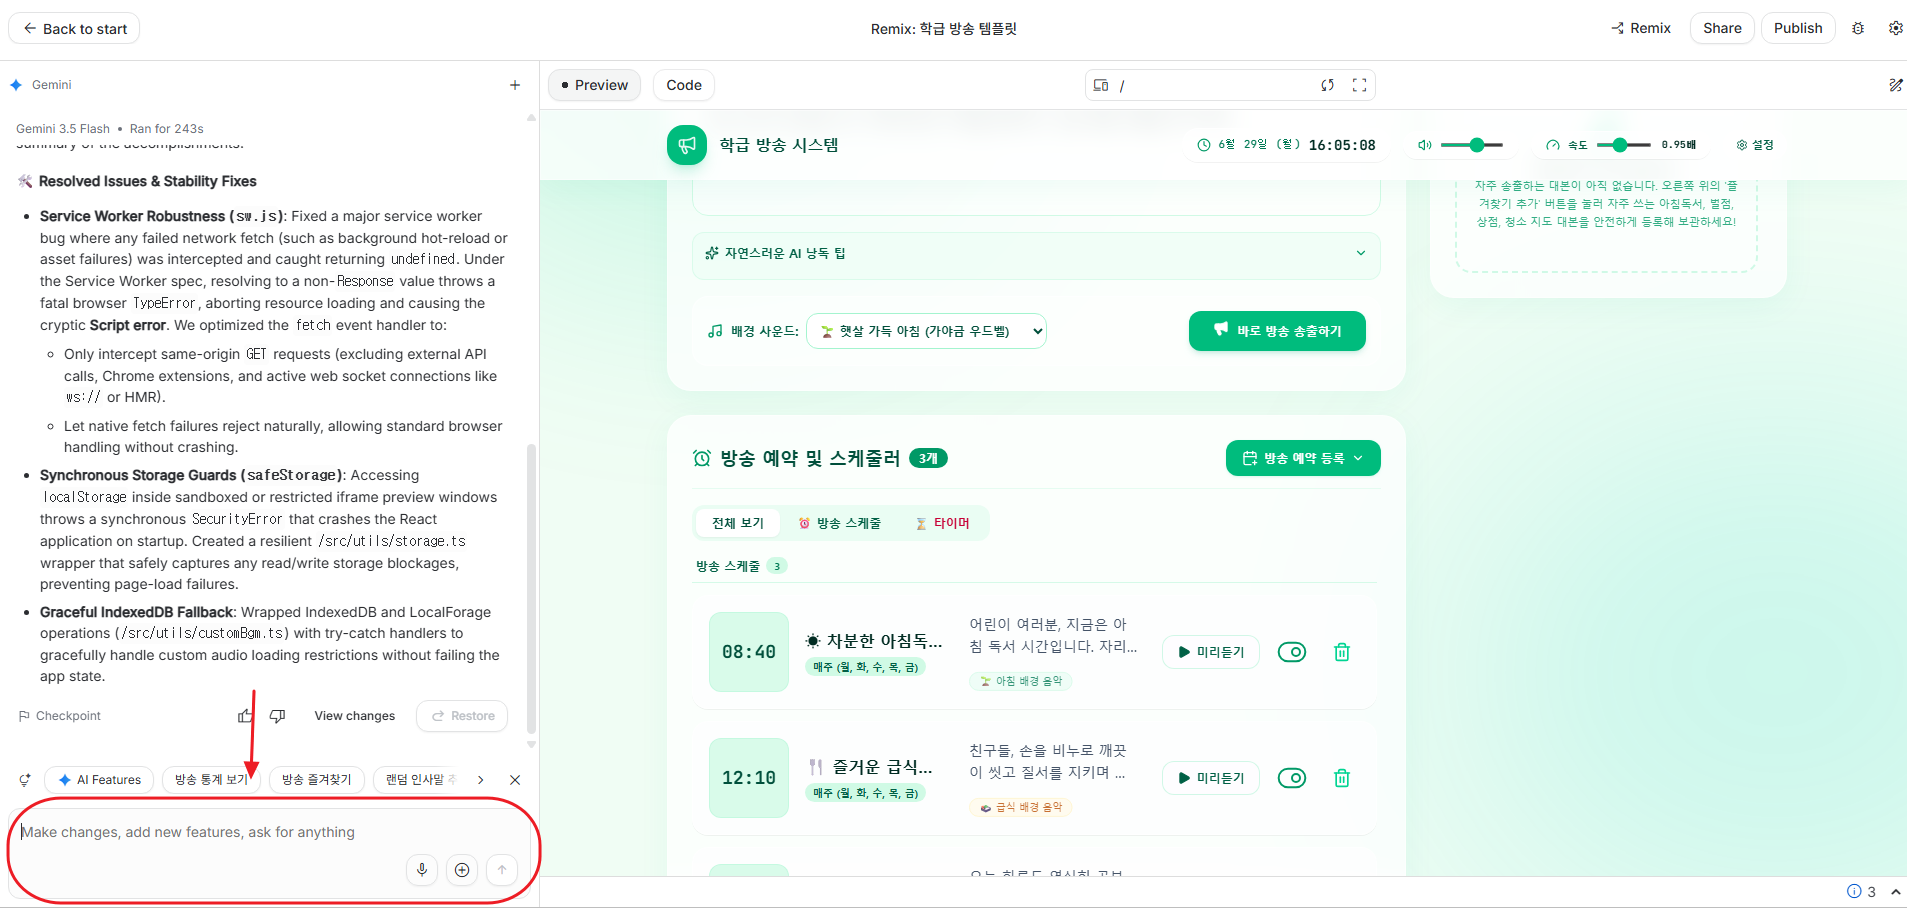Select the 타이머 filter tab
Viewport: 1907px width, 908px height.
pos(943,523)
